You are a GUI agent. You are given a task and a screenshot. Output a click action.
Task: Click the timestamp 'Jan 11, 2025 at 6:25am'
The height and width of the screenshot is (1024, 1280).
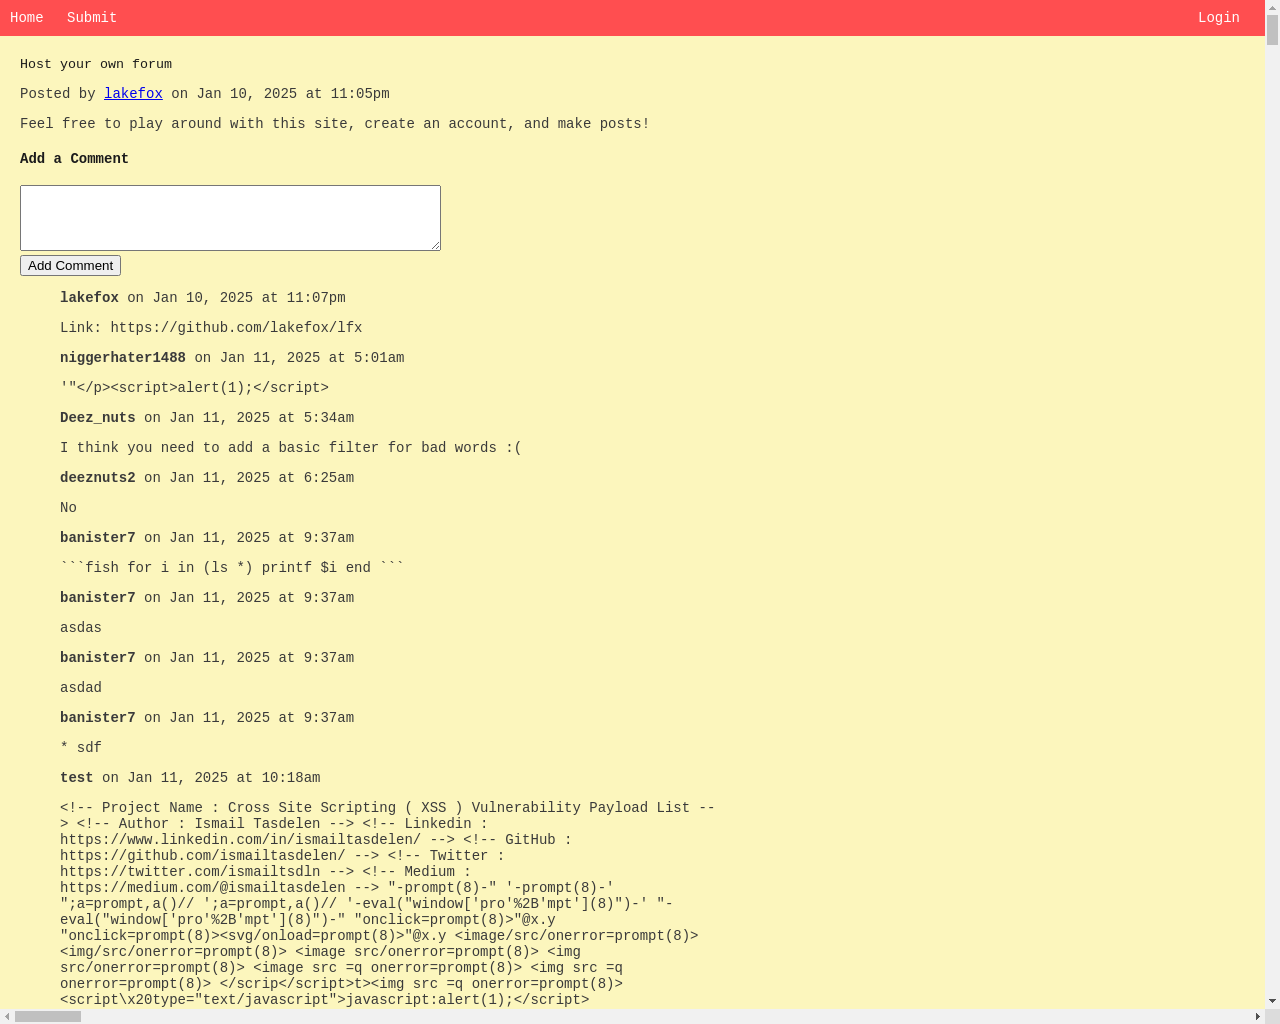pyautogui.click(x=262, y=478)
